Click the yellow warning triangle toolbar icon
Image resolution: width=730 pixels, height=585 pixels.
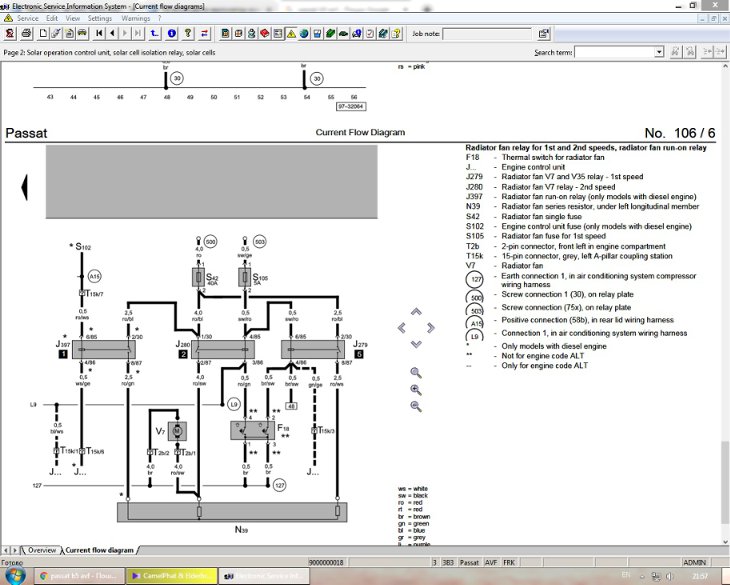(x=291, y=34)
